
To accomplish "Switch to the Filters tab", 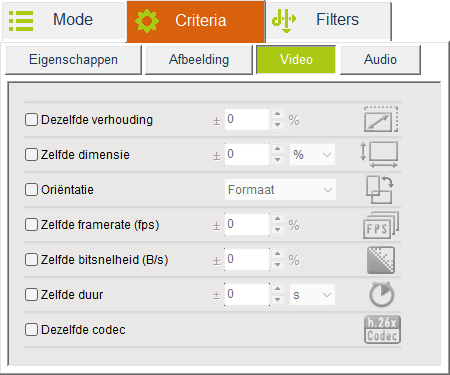I will pos(328,21).
